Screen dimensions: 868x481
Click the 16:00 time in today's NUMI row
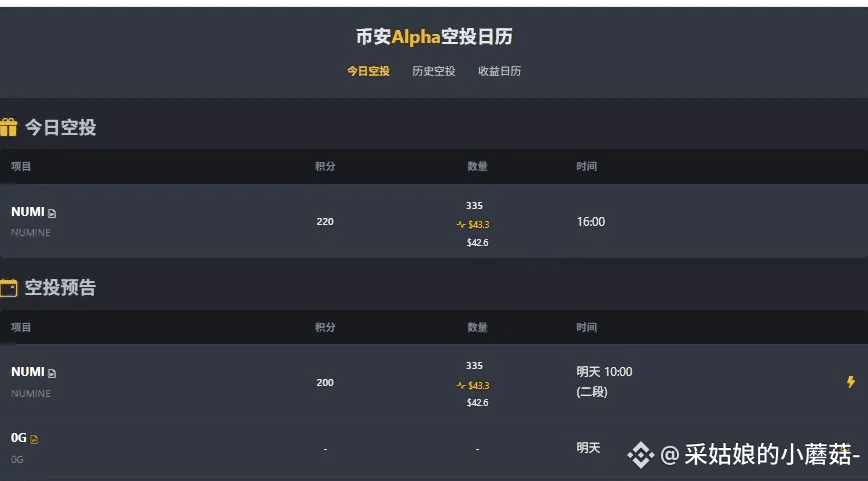pyautogui.click(x=591, y=221)
